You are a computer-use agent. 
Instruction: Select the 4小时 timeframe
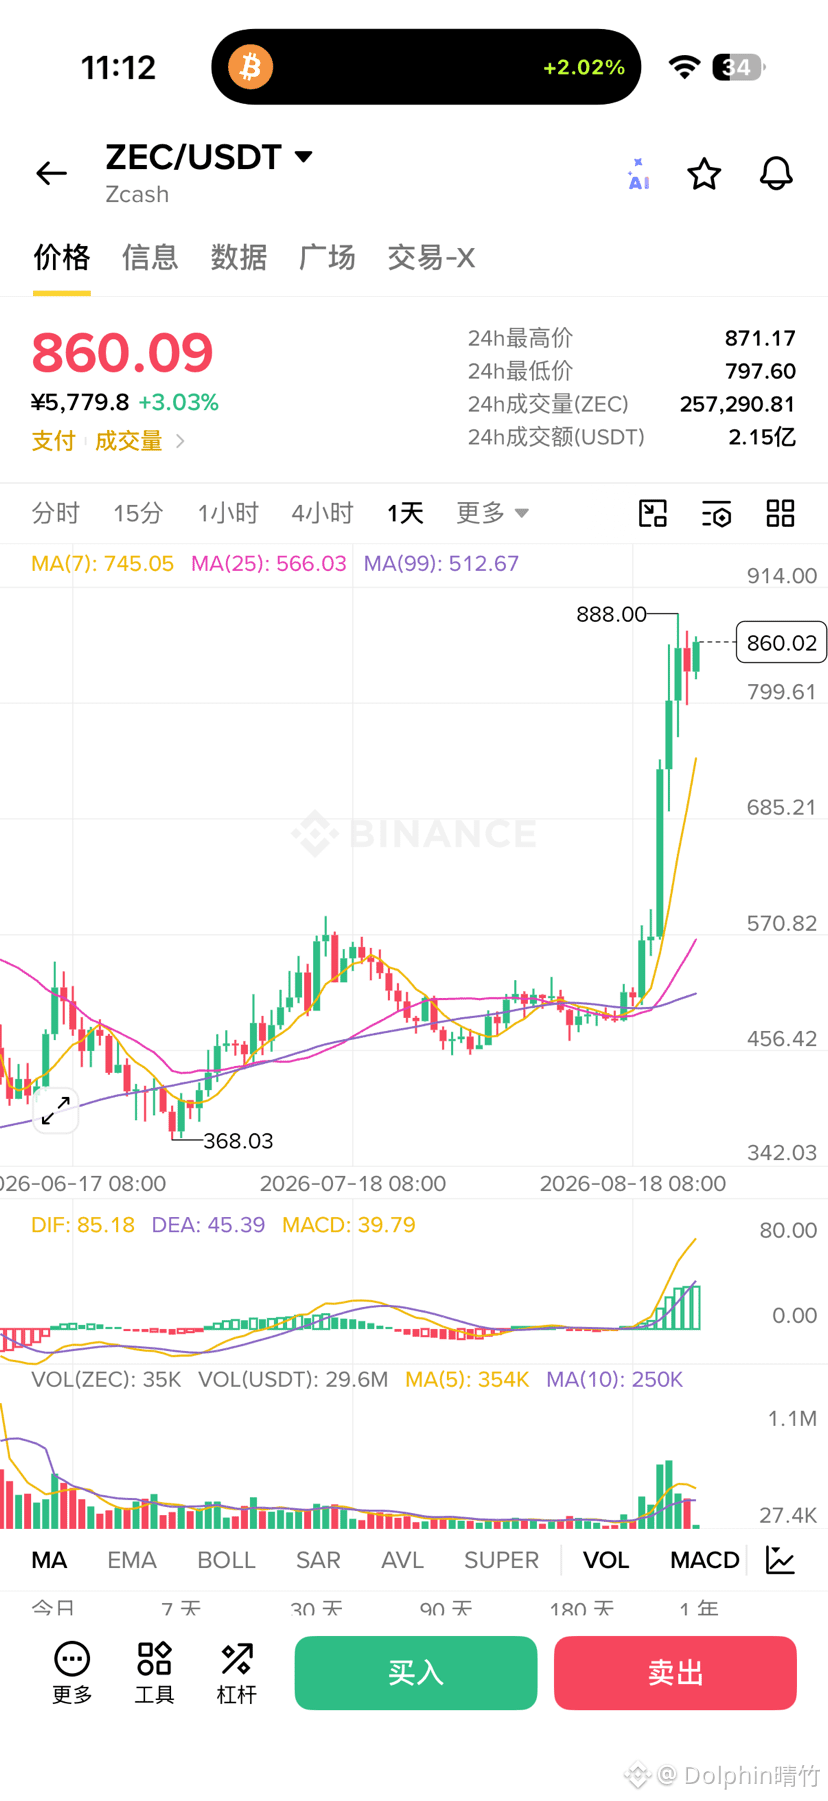(x=322, y=513)
